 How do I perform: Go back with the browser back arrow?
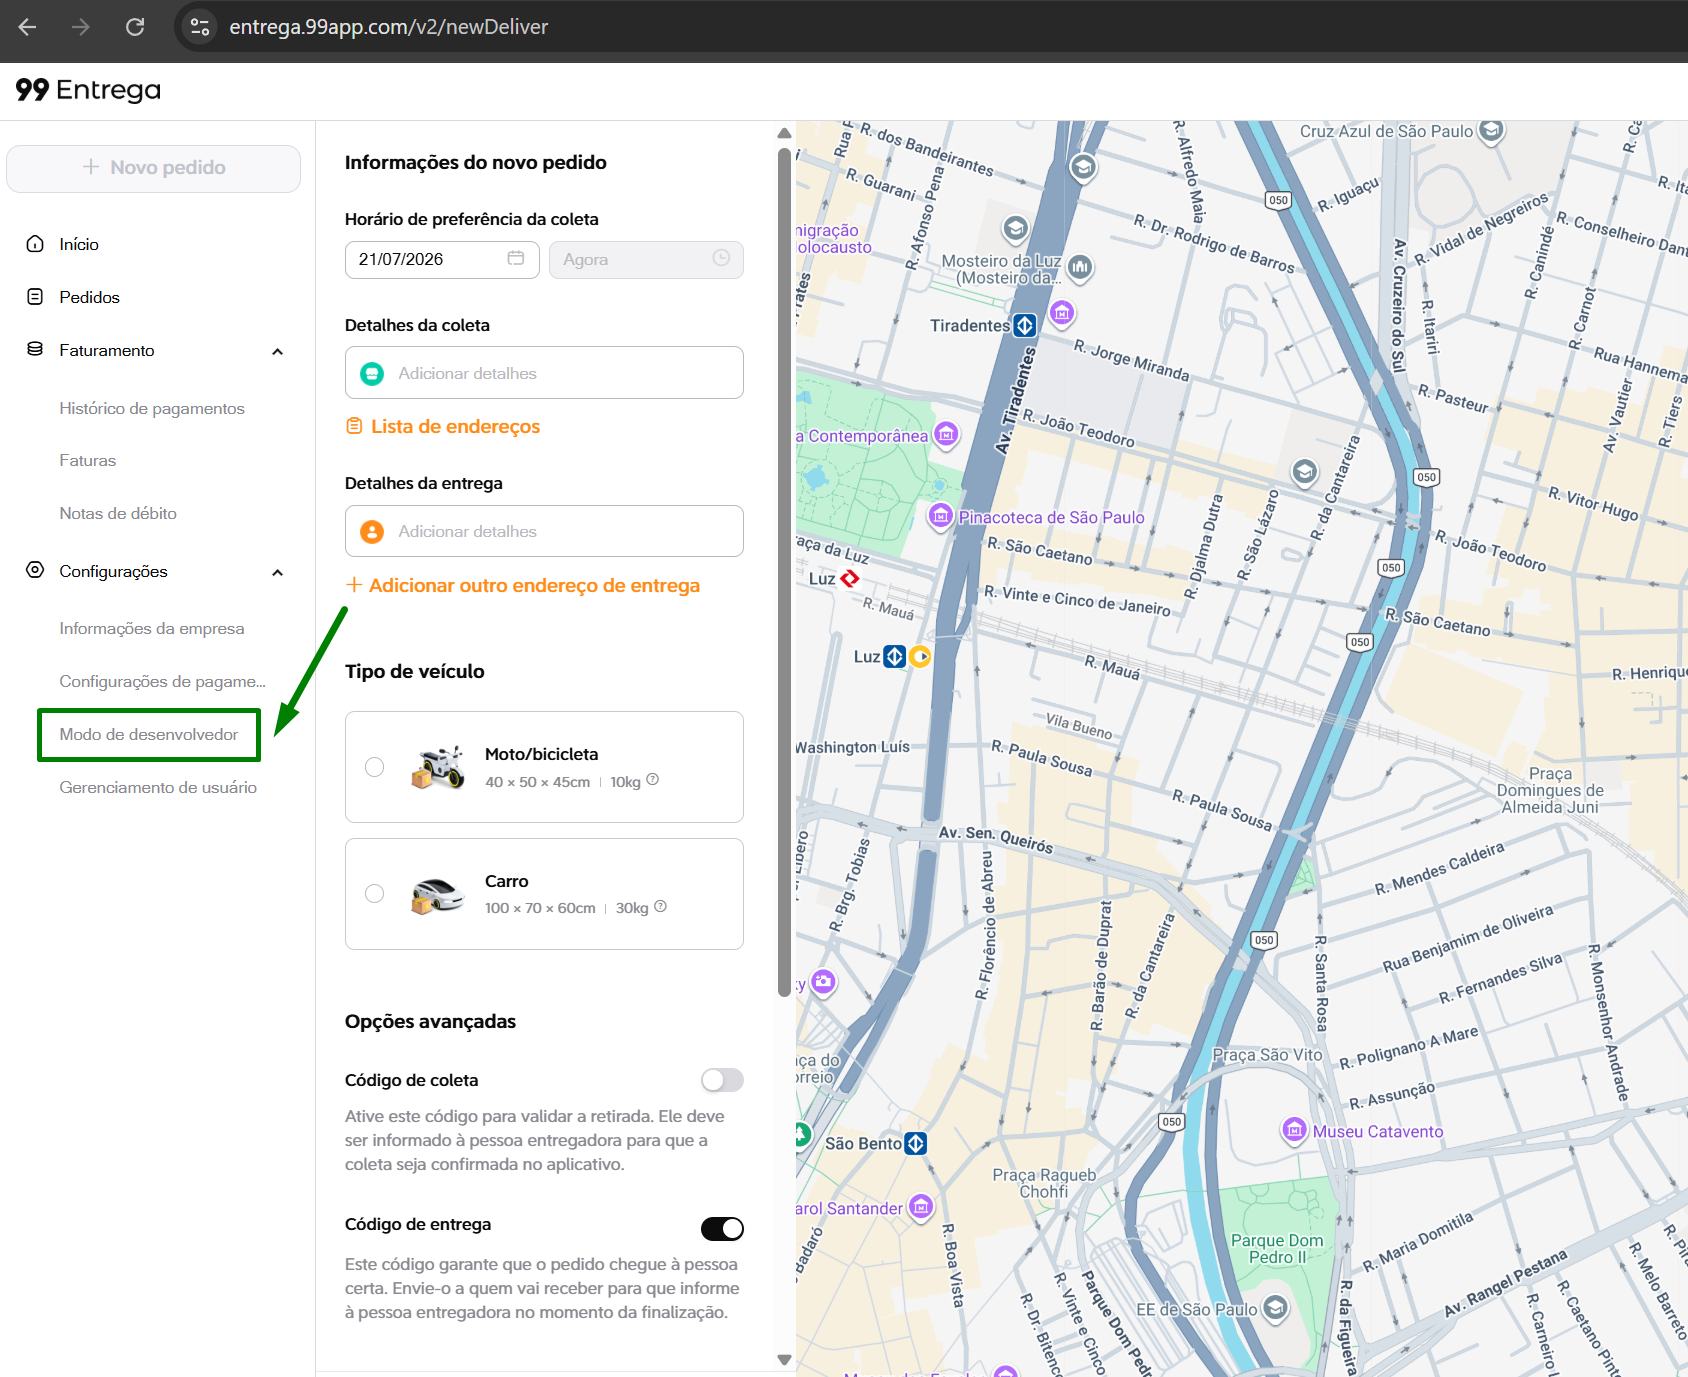27,27
